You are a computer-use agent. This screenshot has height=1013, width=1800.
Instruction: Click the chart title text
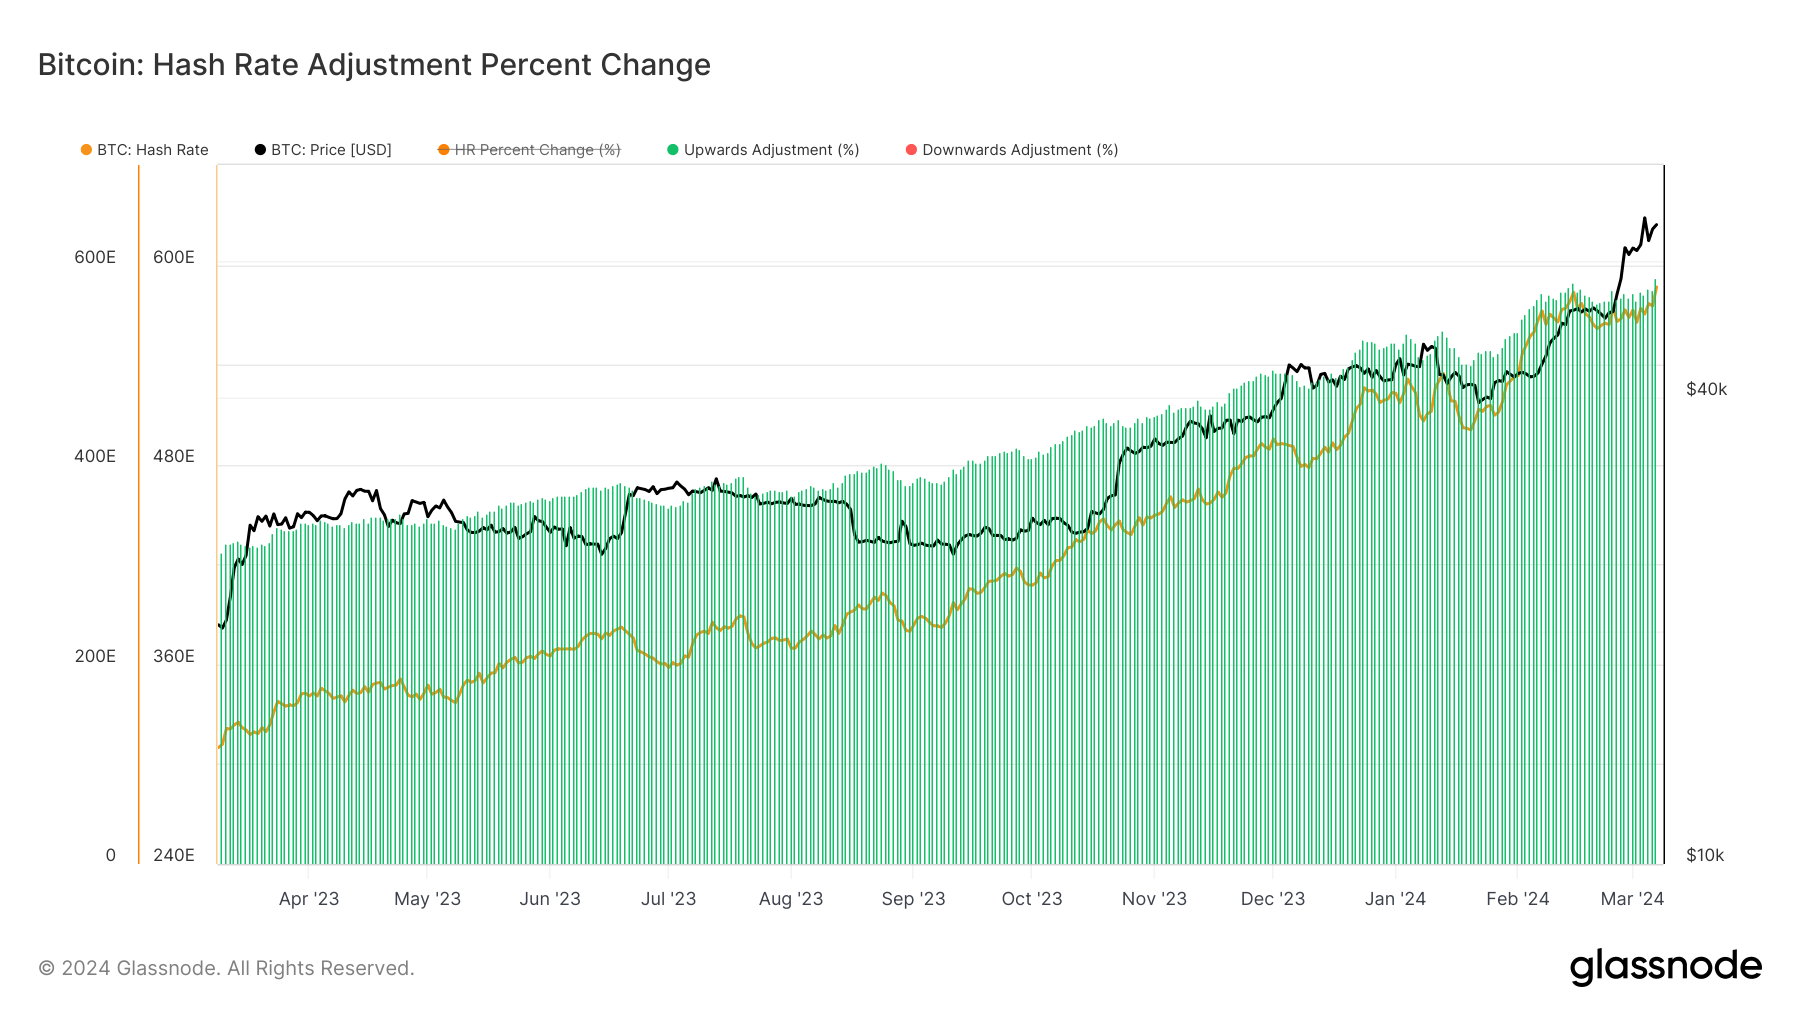click(374, 65)
